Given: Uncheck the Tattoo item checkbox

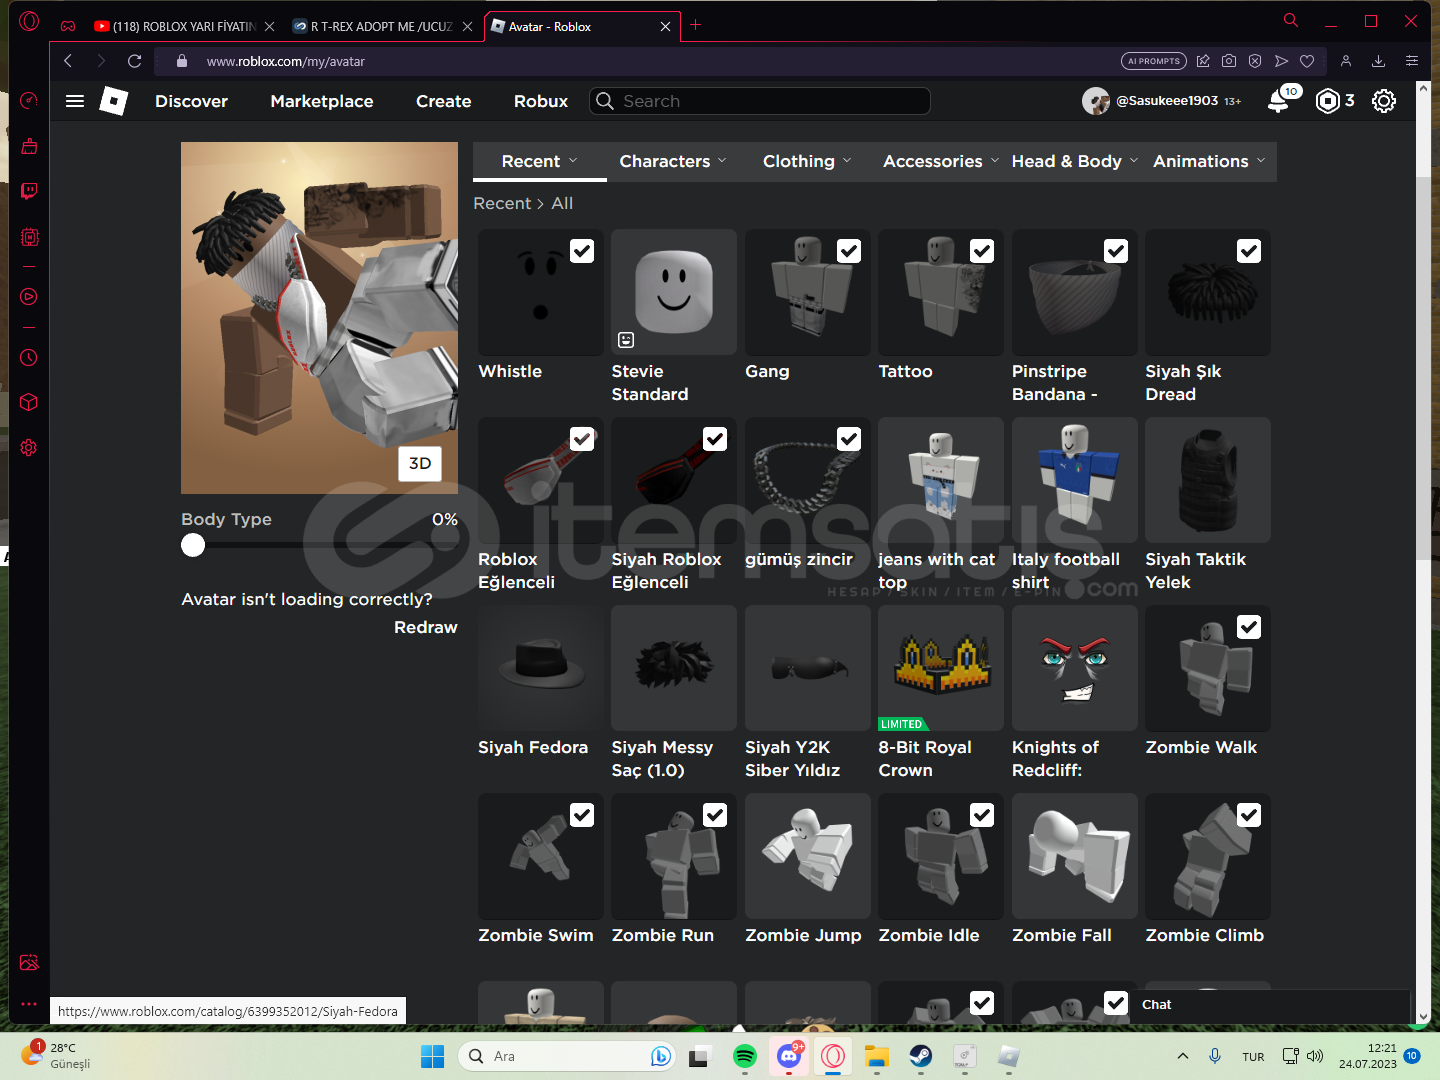Looking at the screenshot, I should (982, 251).
